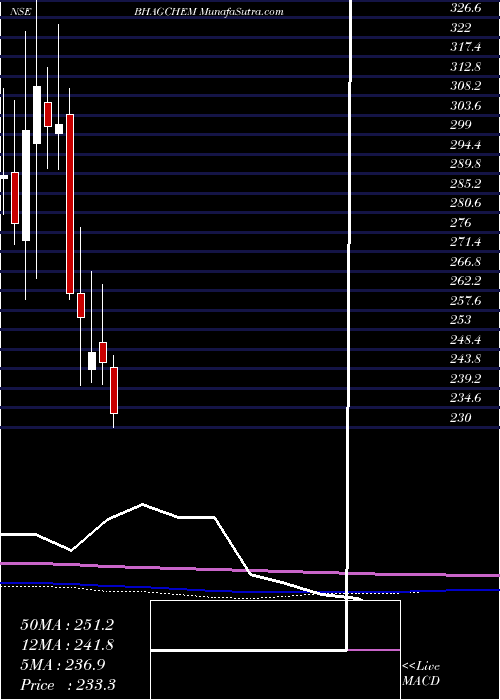
Task: Click the 50MA : 251.2 readout
Action: click(x=67, y=625)
